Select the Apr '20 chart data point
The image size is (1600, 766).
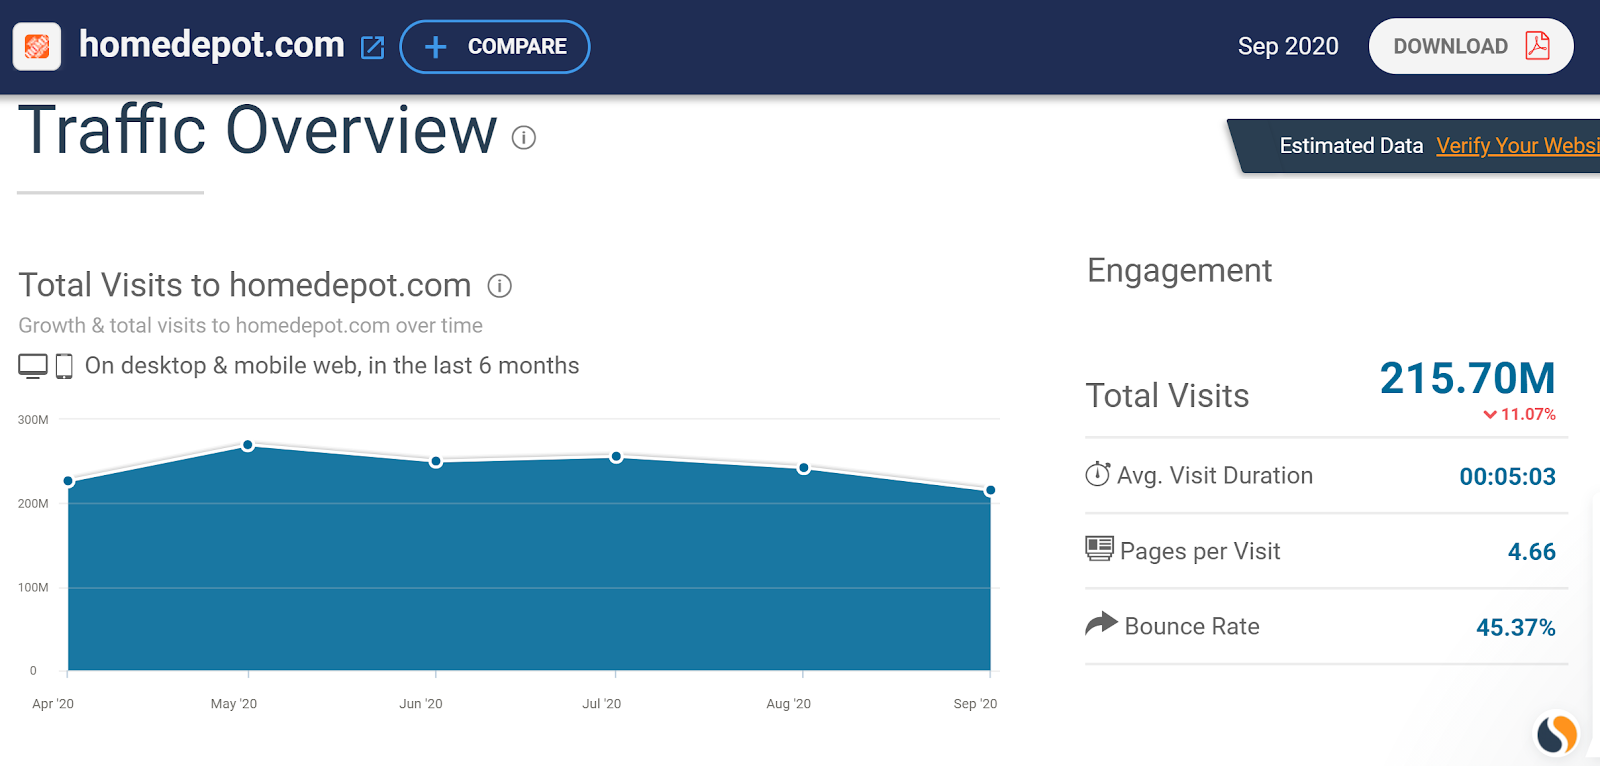tap(68, 481)
